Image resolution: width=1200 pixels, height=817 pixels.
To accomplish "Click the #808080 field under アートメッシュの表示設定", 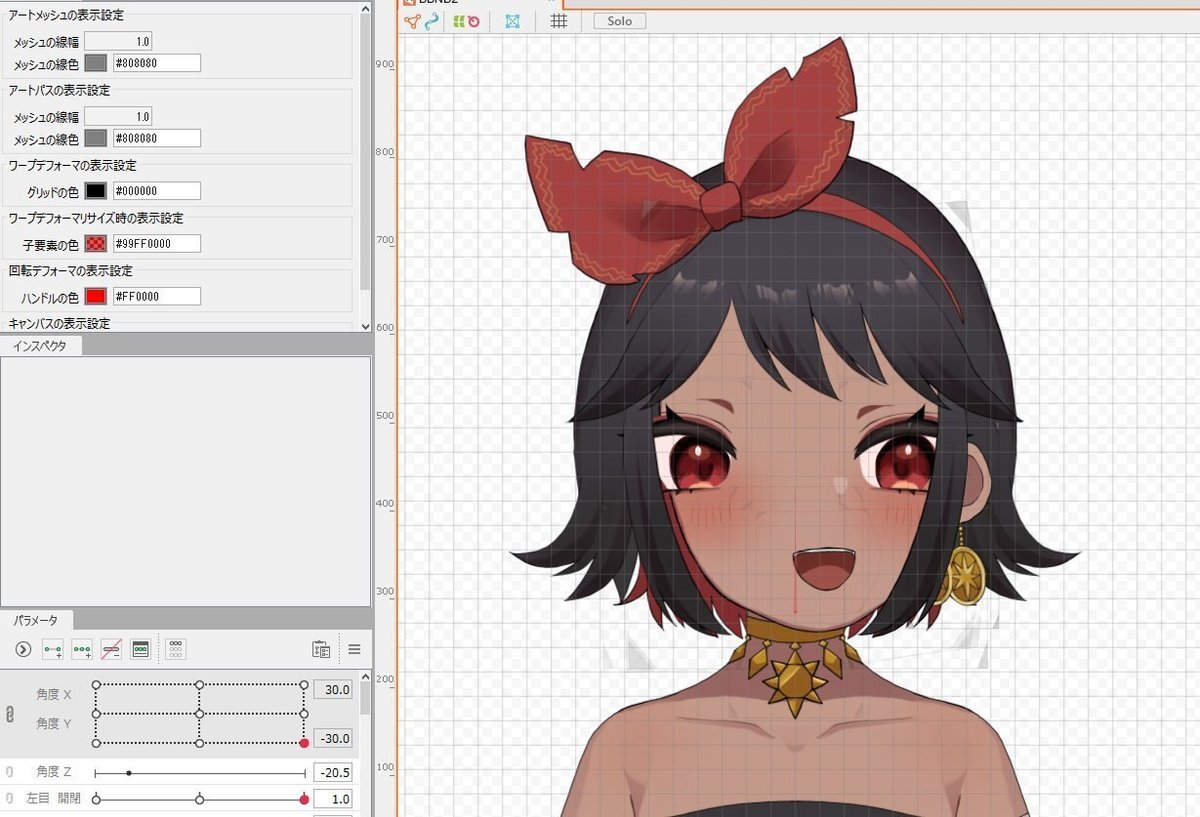I will [156, 63].
